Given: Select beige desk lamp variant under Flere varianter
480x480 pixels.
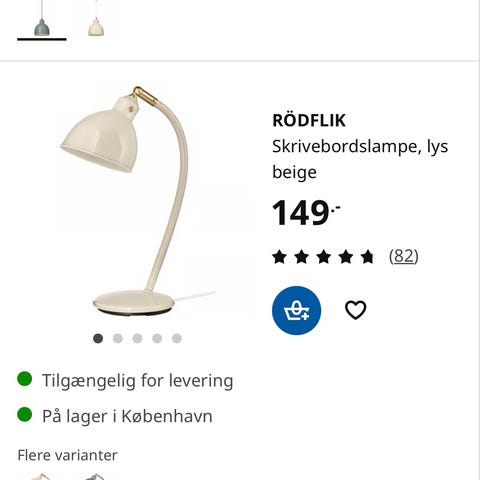Looking at the screenshot, I should (x=41, y=476).
